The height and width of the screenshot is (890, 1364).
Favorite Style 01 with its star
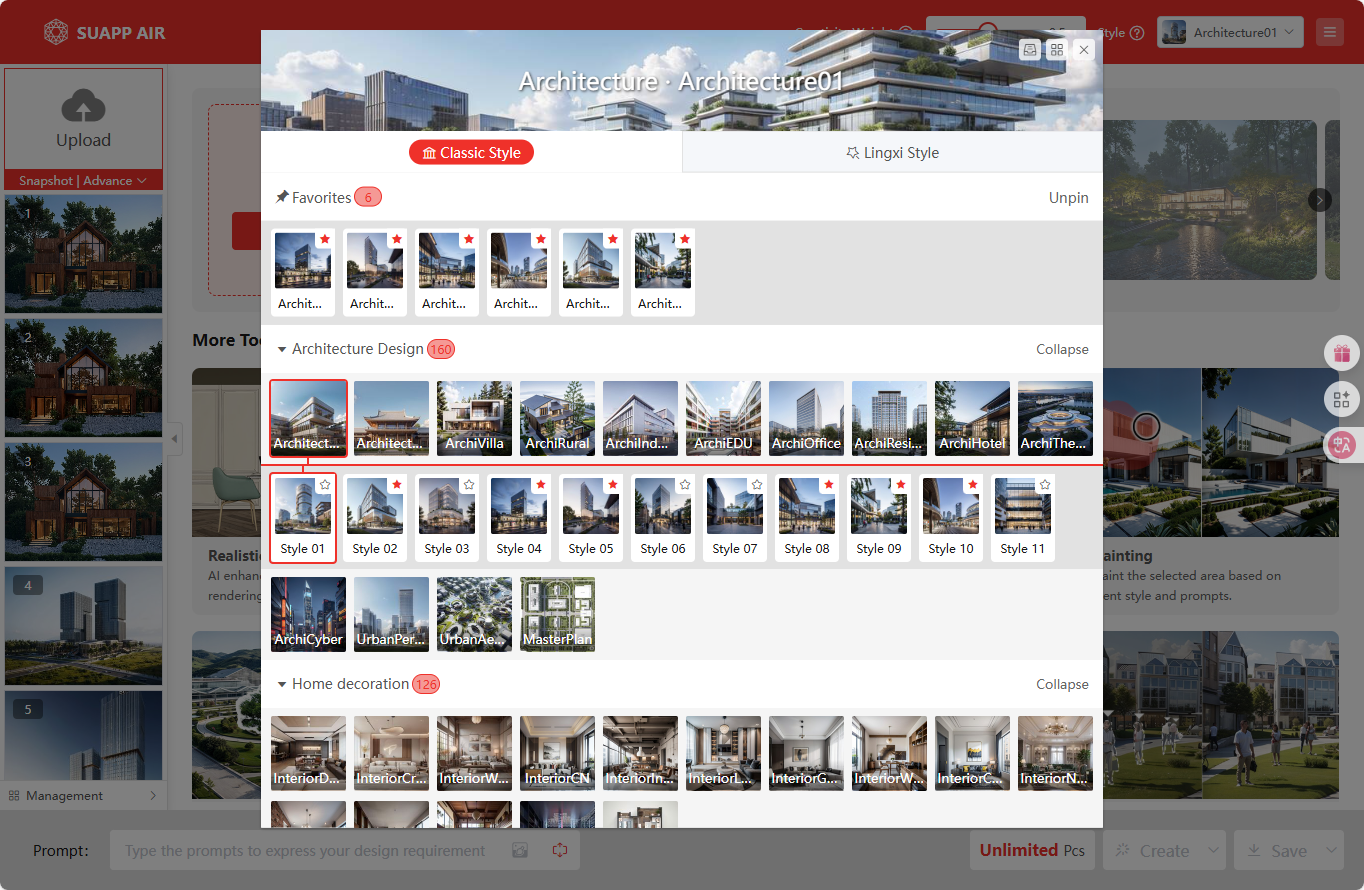click(324, 485)
